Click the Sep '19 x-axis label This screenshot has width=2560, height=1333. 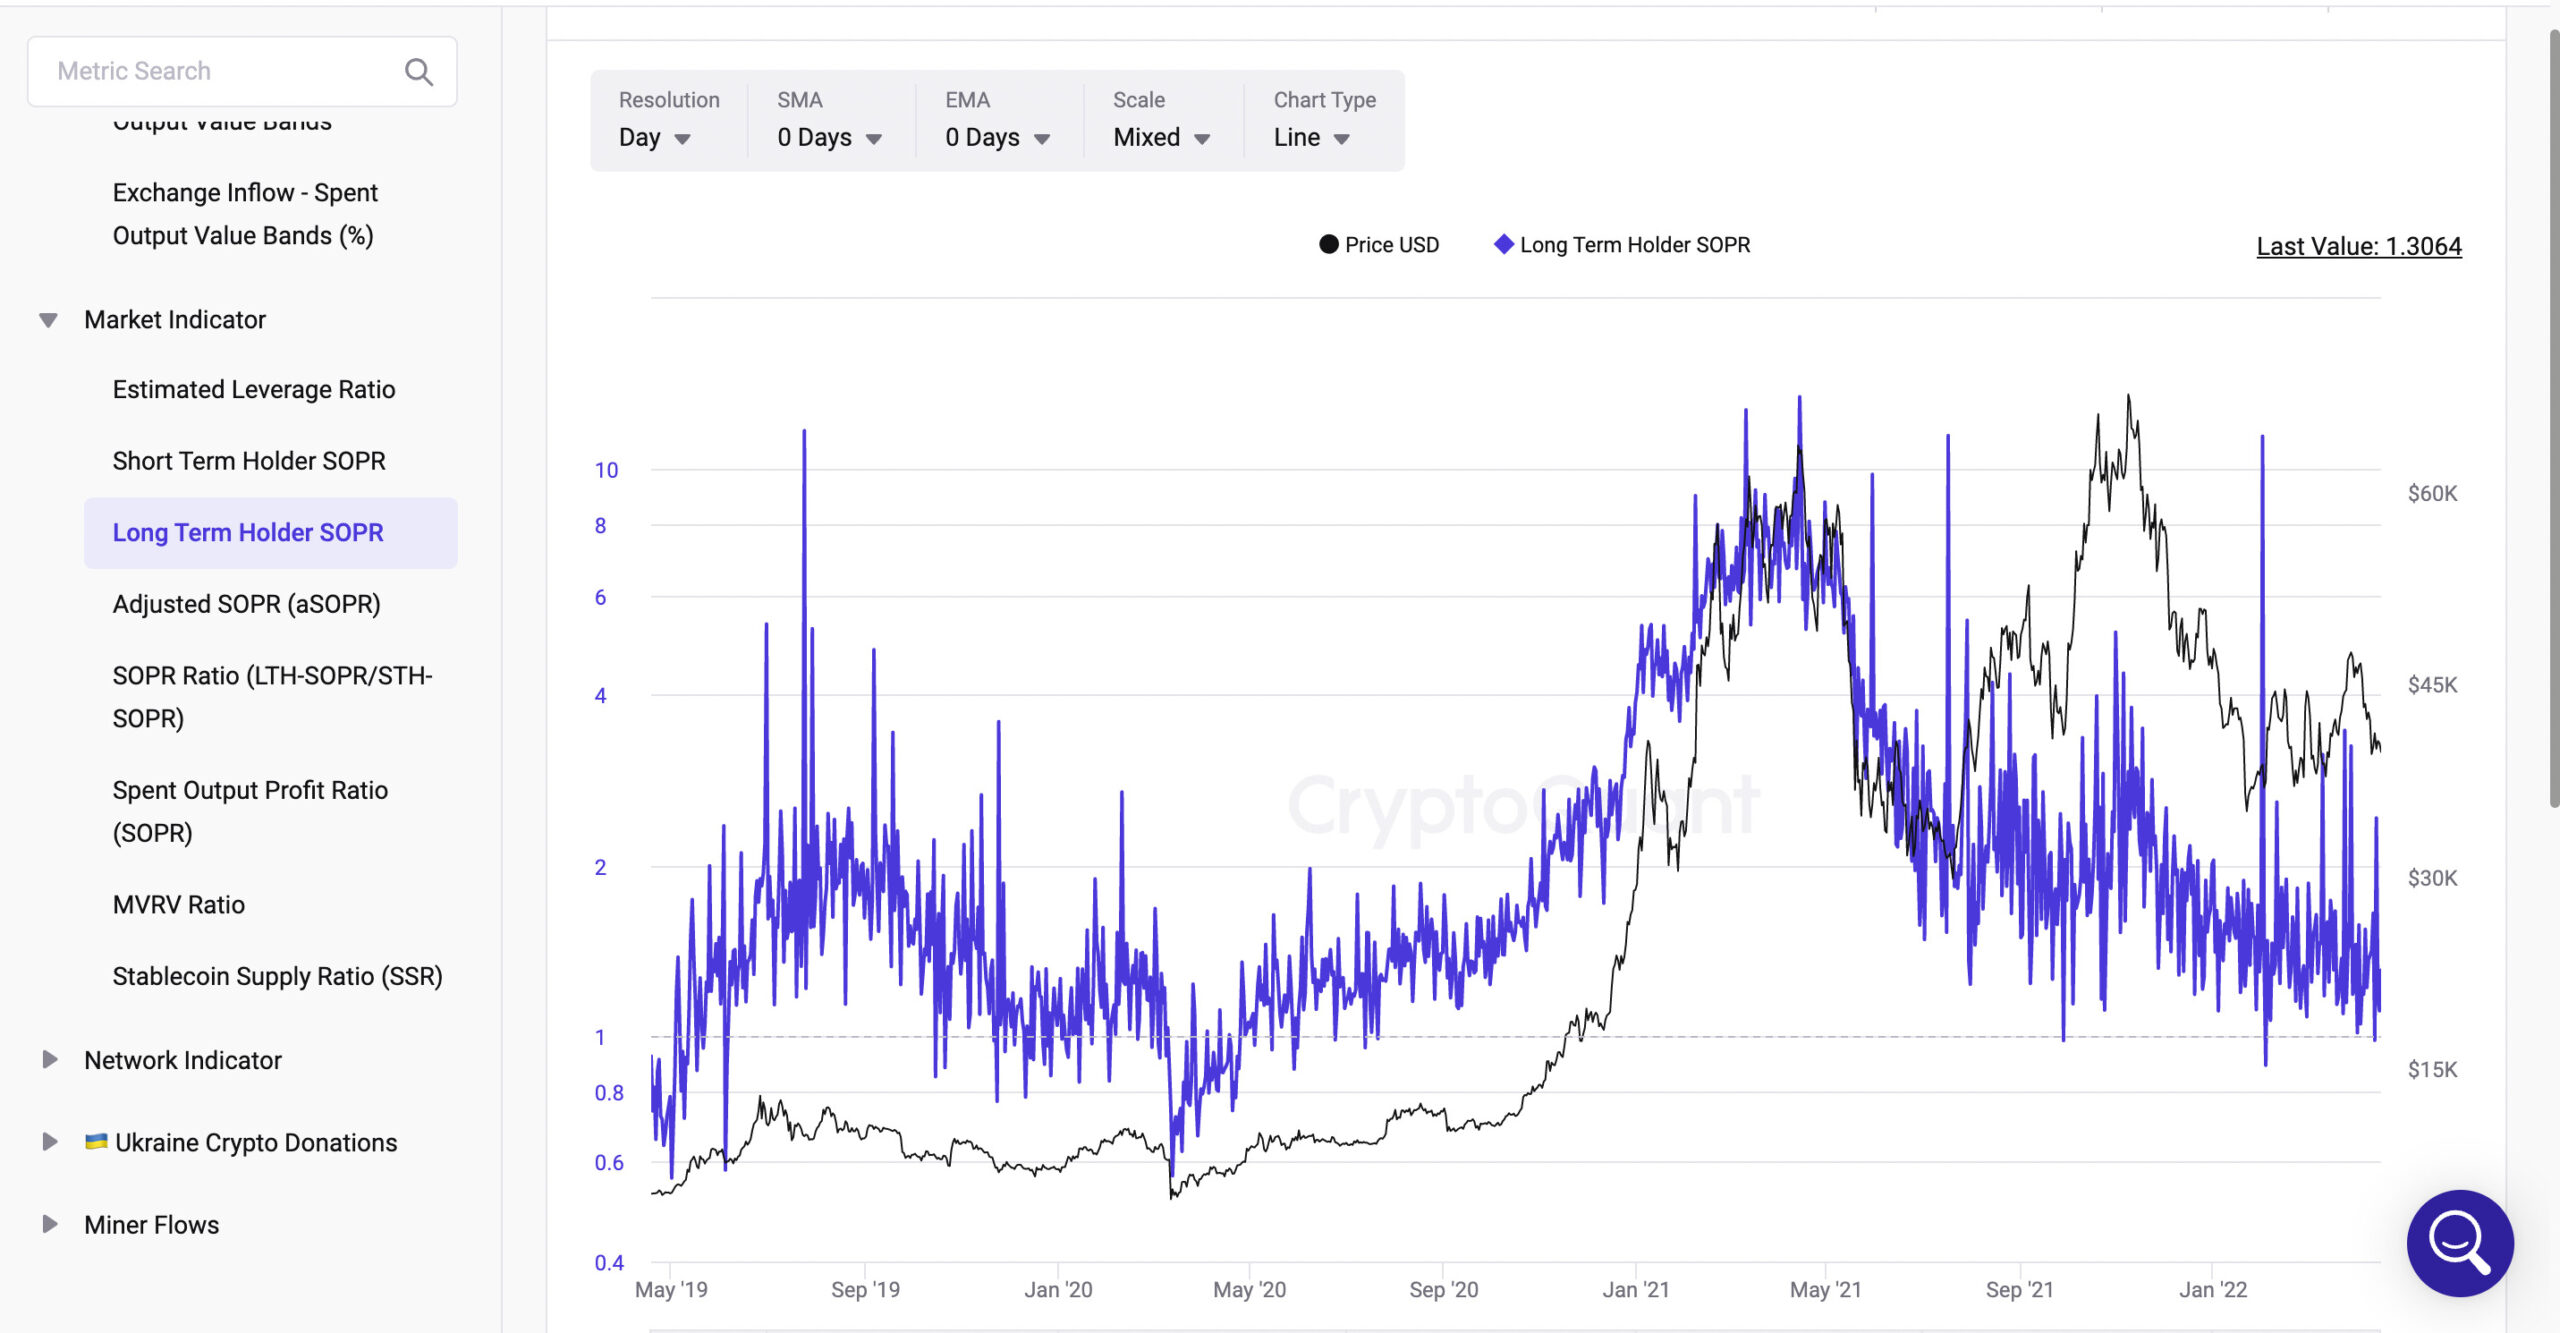[865, 1290]
